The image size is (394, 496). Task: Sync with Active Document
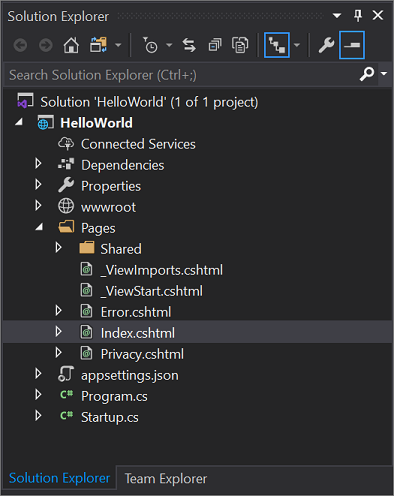coord(189,45)
